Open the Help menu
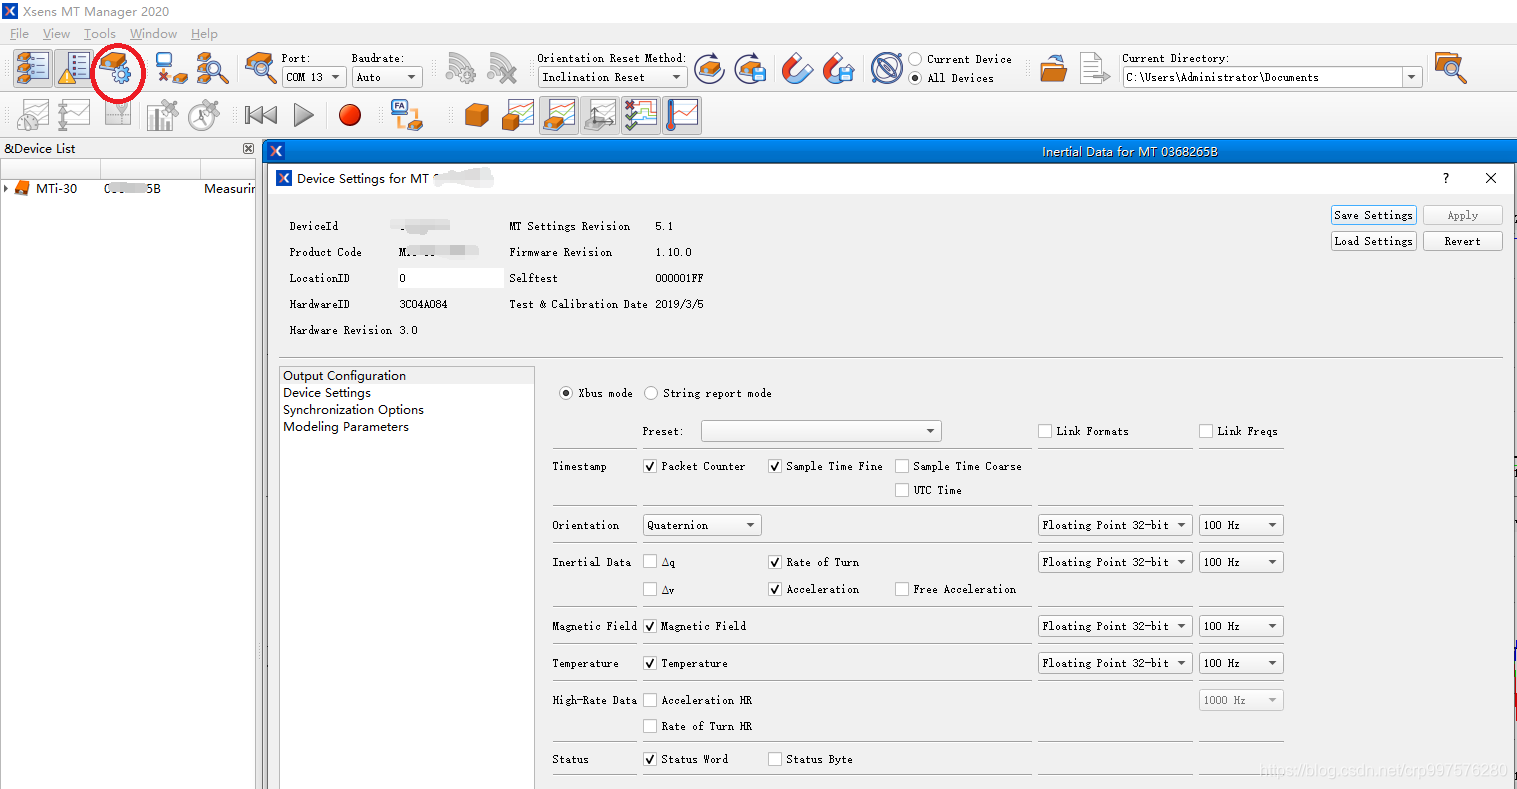Screen dimensions: 1517x789 tap(204, 34)
